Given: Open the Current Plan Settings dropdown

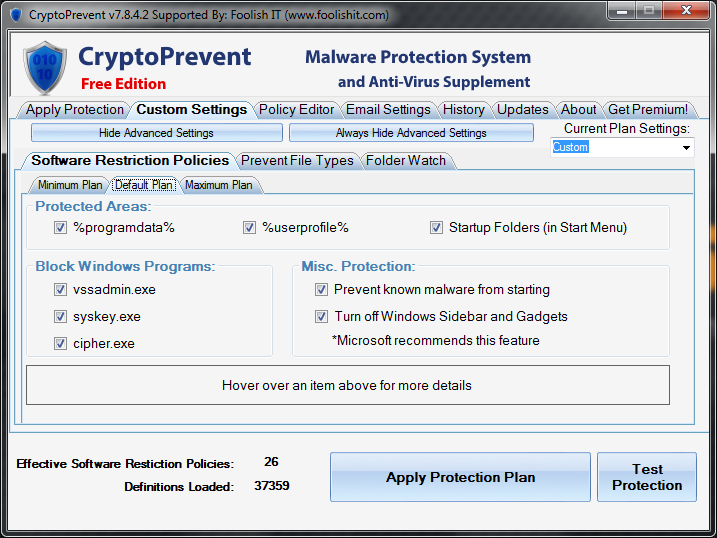Looking at the screenshot, I should [686, 148].
